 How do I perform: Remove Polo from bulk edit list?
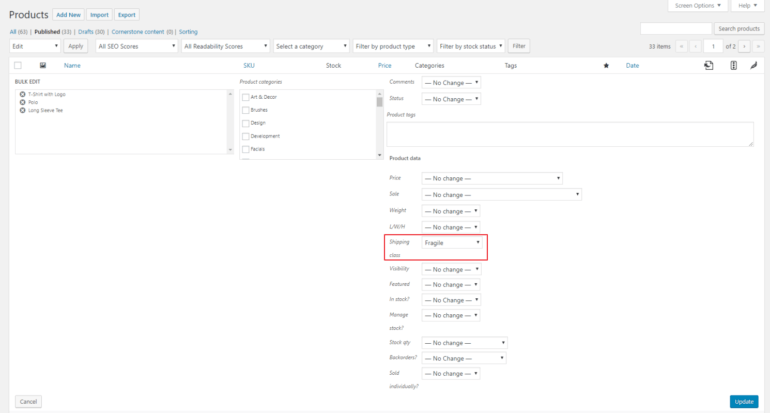(x=23, y=102)
